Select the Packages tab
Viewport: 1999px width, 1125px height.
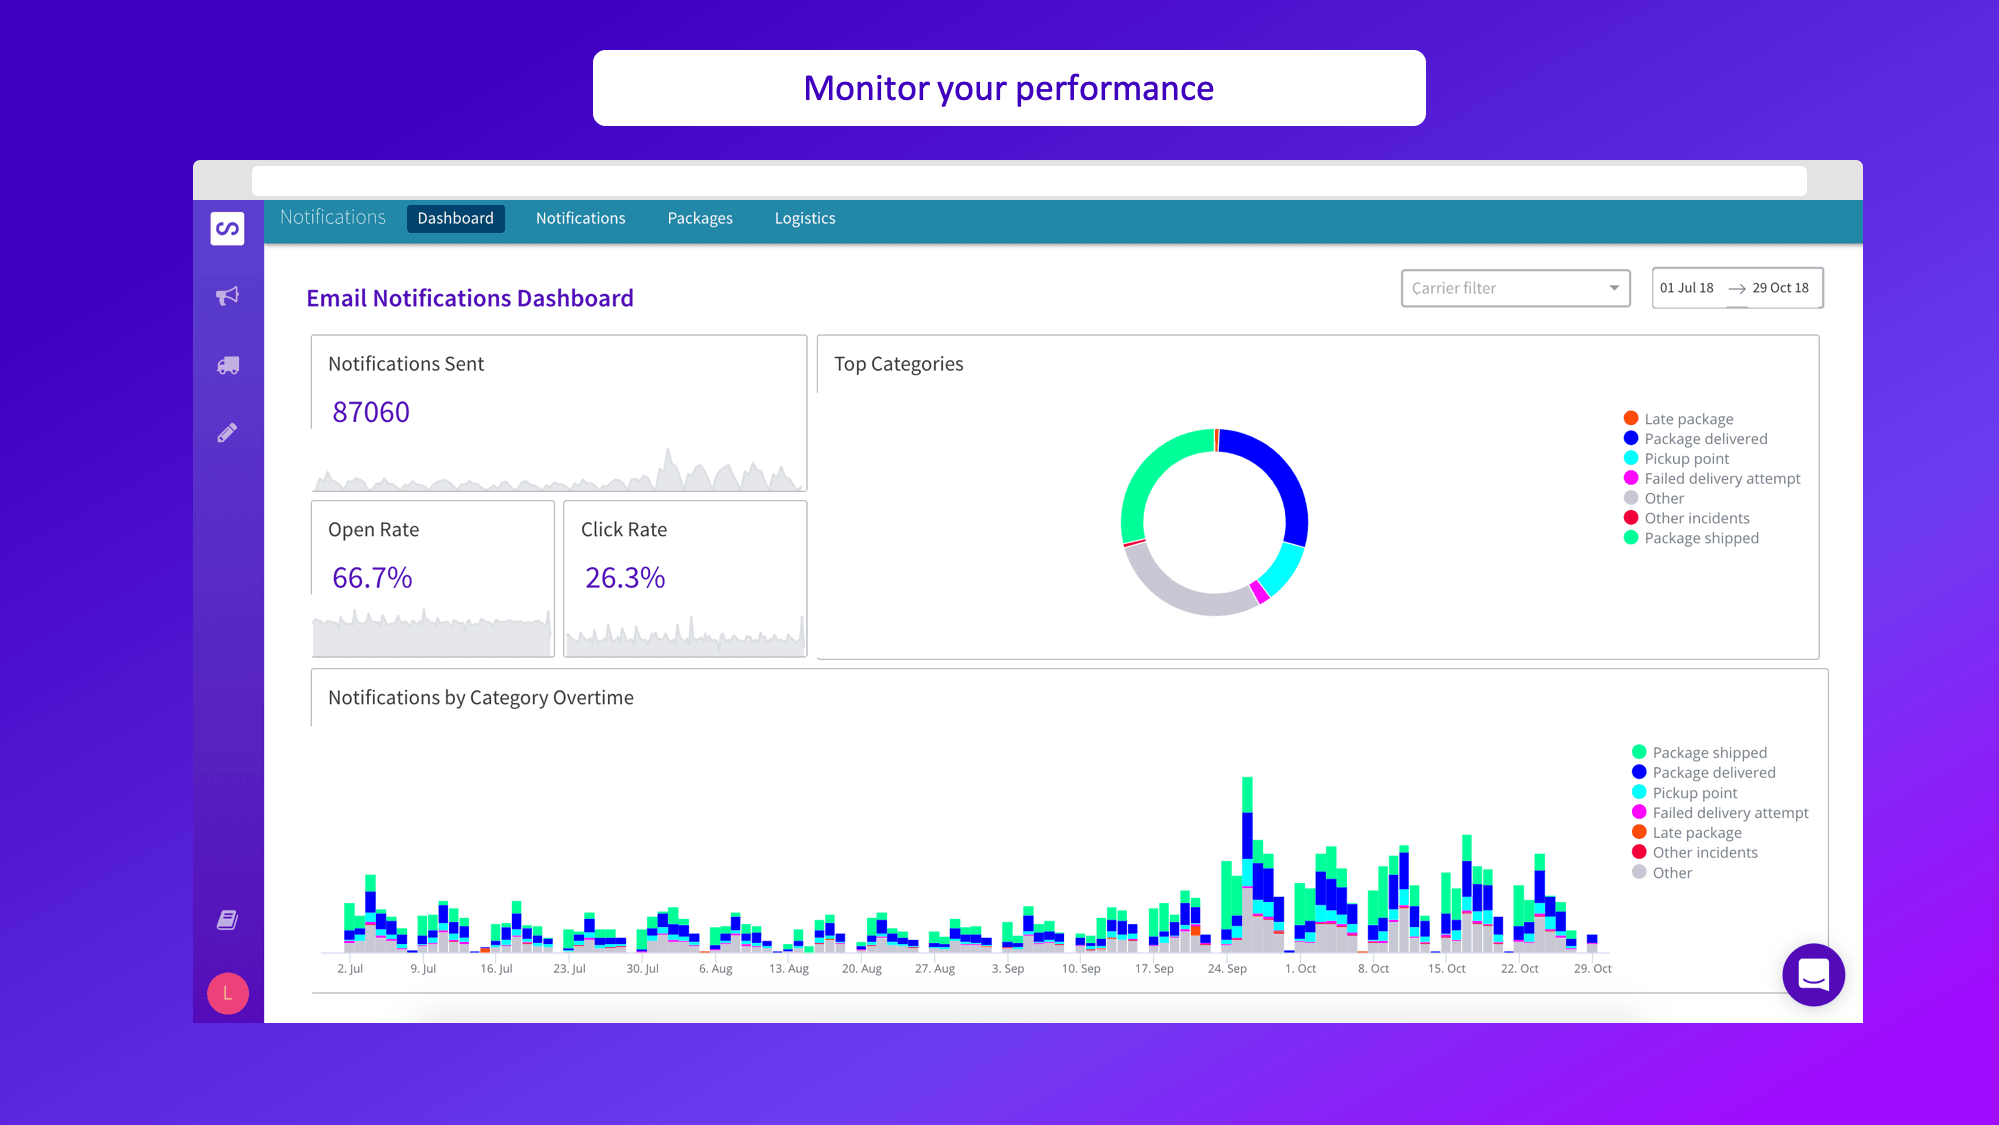[699, 217]
